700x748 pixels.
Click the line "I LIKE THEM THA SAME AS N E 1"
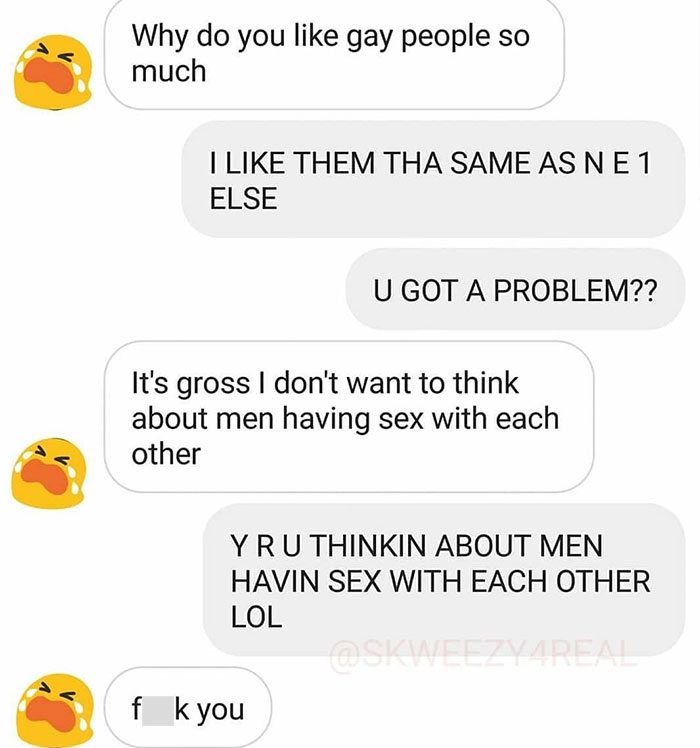(x=430, y=163)
